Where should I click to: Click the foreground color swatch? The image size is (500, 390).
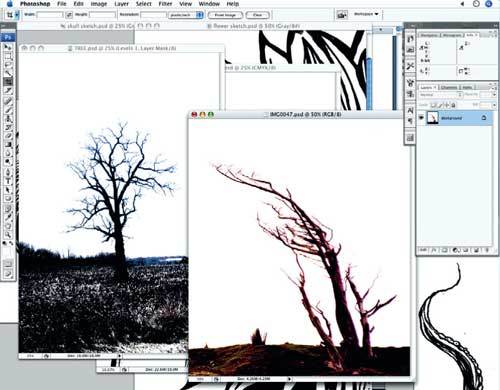tap(7, 251)
